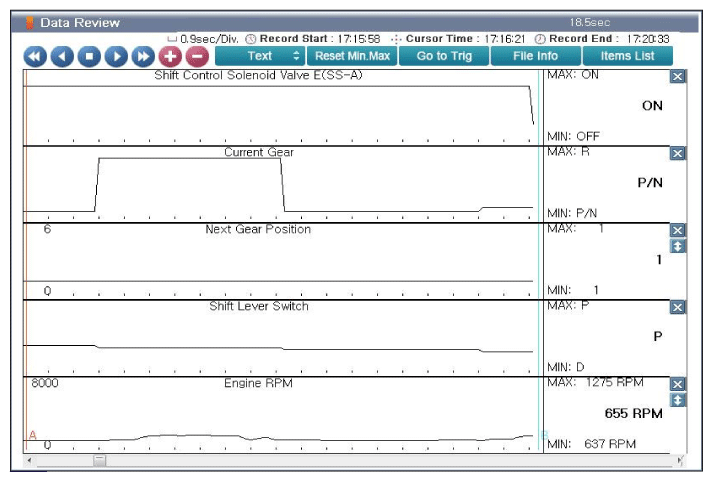Image resolution: width=712 pixels, height=481 pixels.
Task: Click the scrollbar left arrow
Action: 30,461
